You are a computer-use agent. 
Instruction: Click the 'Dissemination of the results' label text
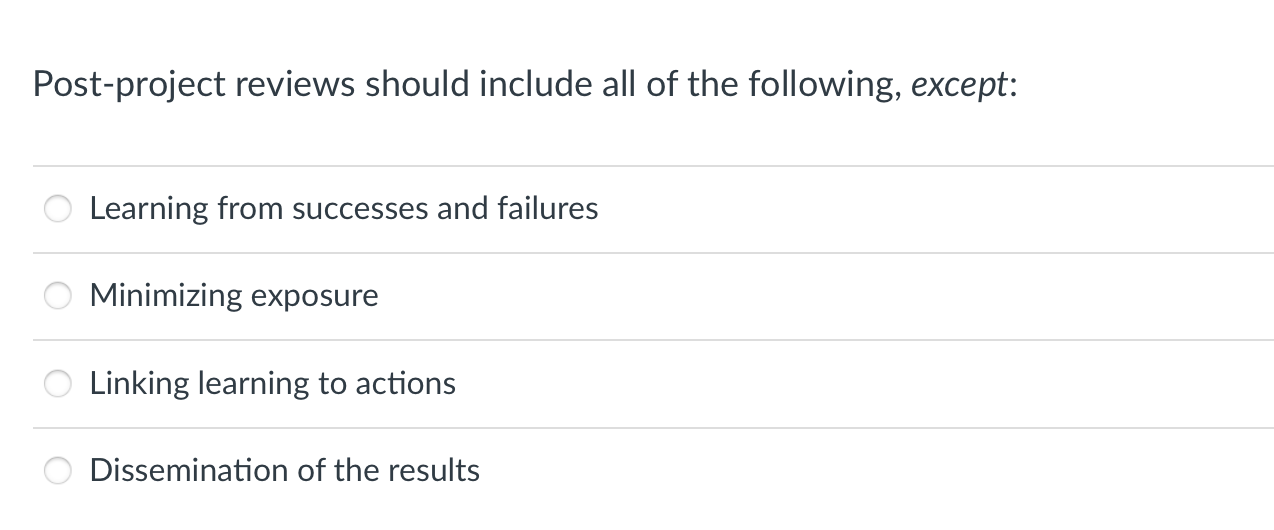tap(284, 470)
